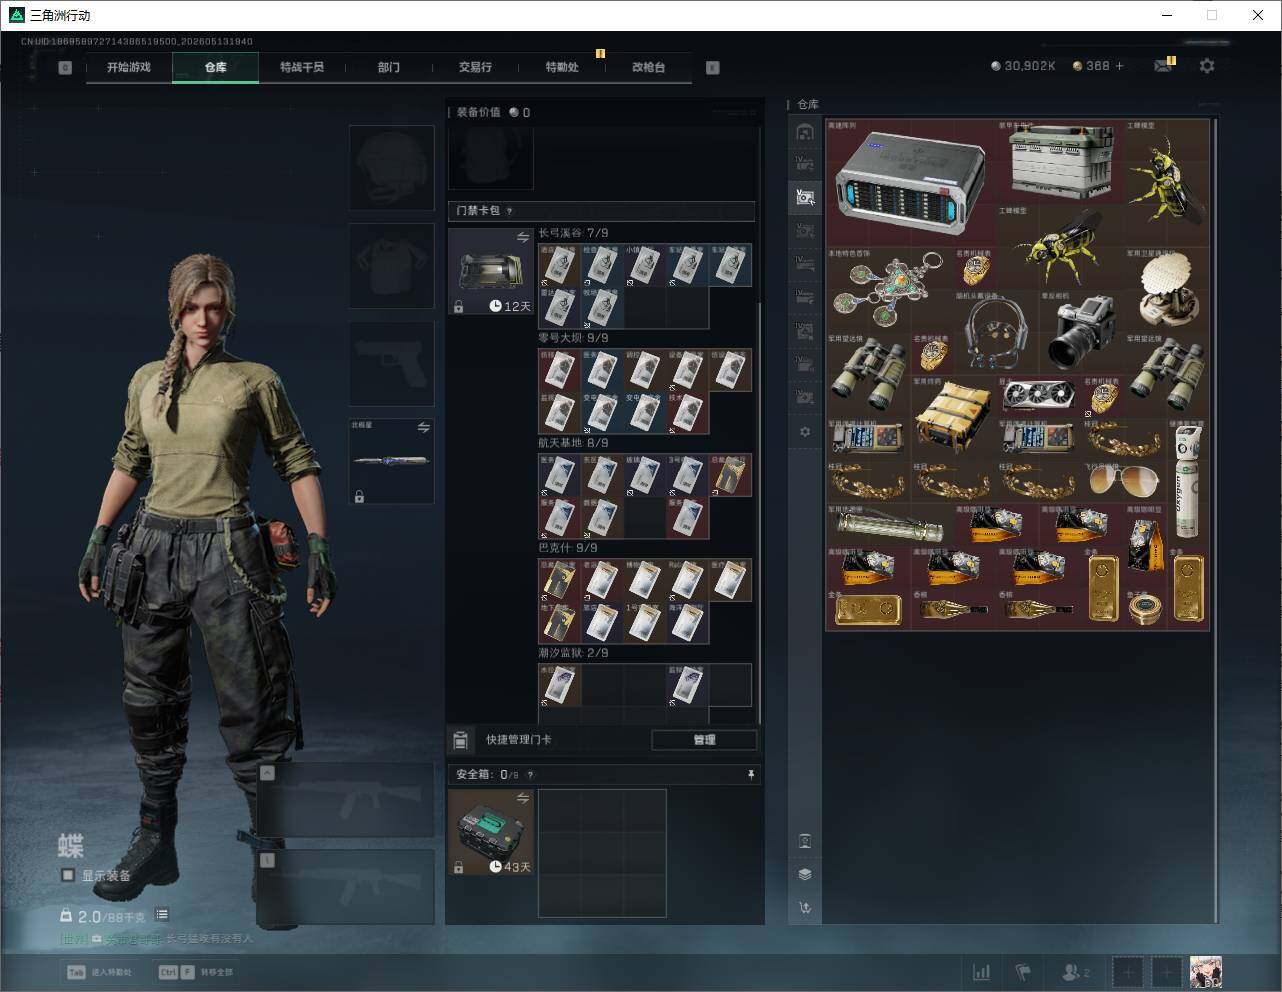Open the 开始游戏 tab
This screenshot has height=992, width=1282.
click(129, 67)
